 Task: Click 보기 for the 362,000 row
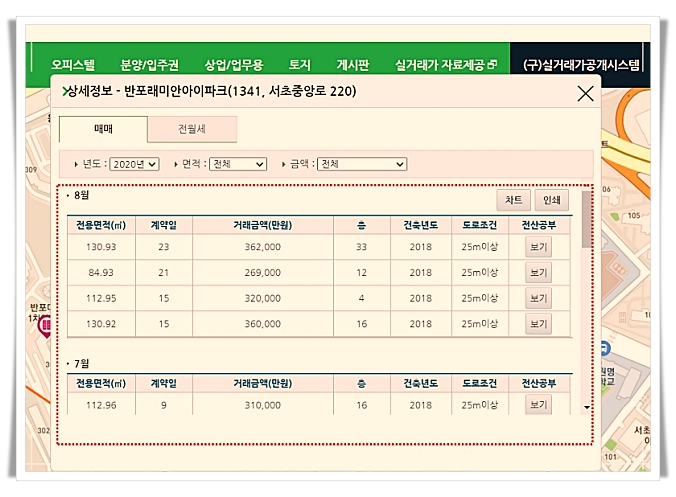538,247
